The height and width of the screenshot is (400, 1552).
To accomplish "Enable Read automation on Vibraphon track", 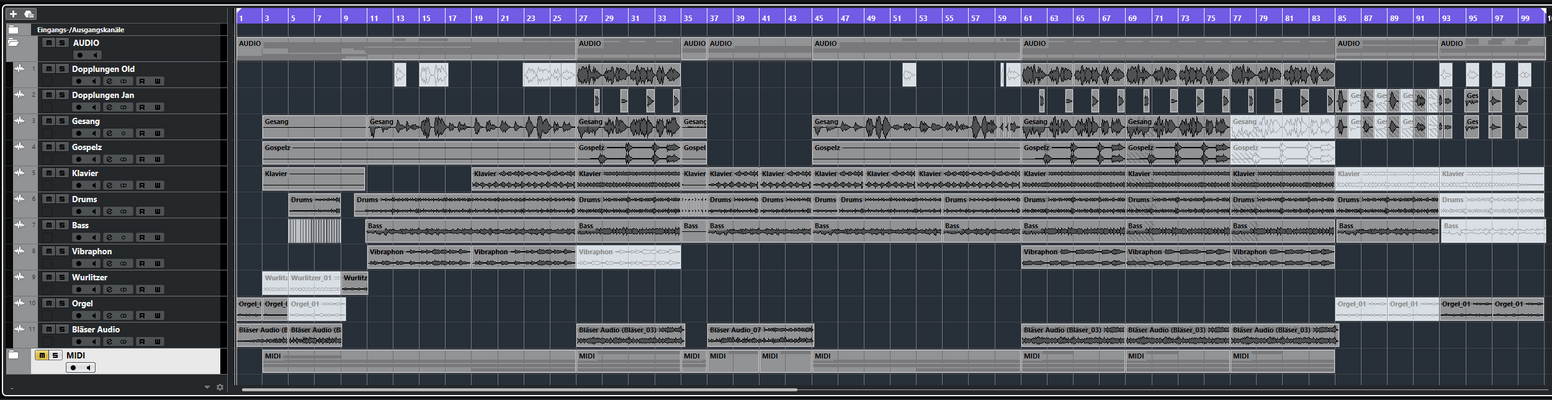I will pyautogui.click(x=142, y=263).
